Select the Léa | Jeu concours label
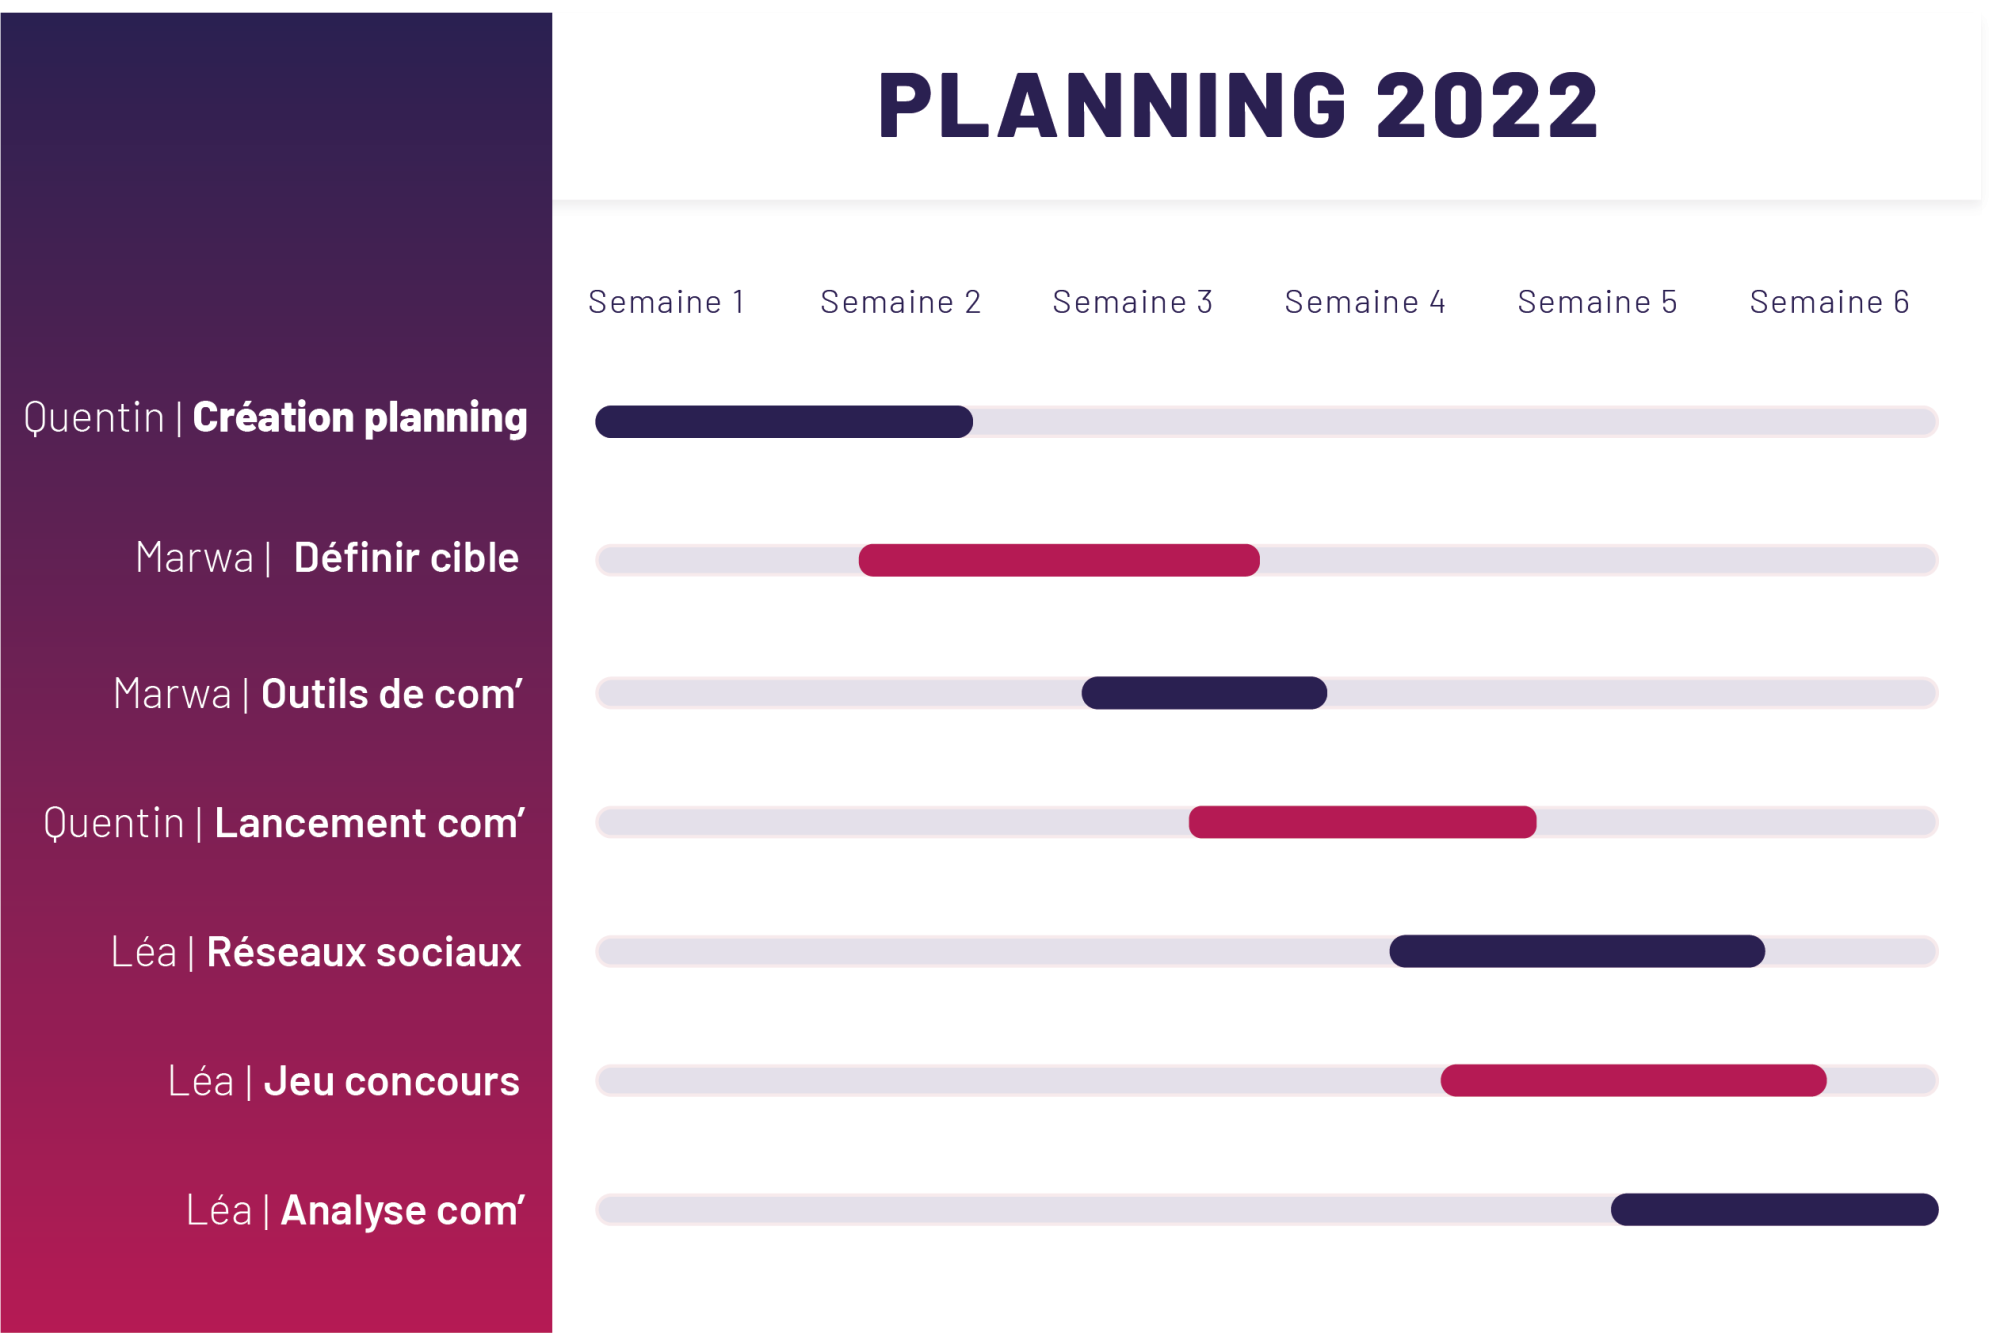The width and height of the screenshot is (2000, 1333). pos(344,1081)
